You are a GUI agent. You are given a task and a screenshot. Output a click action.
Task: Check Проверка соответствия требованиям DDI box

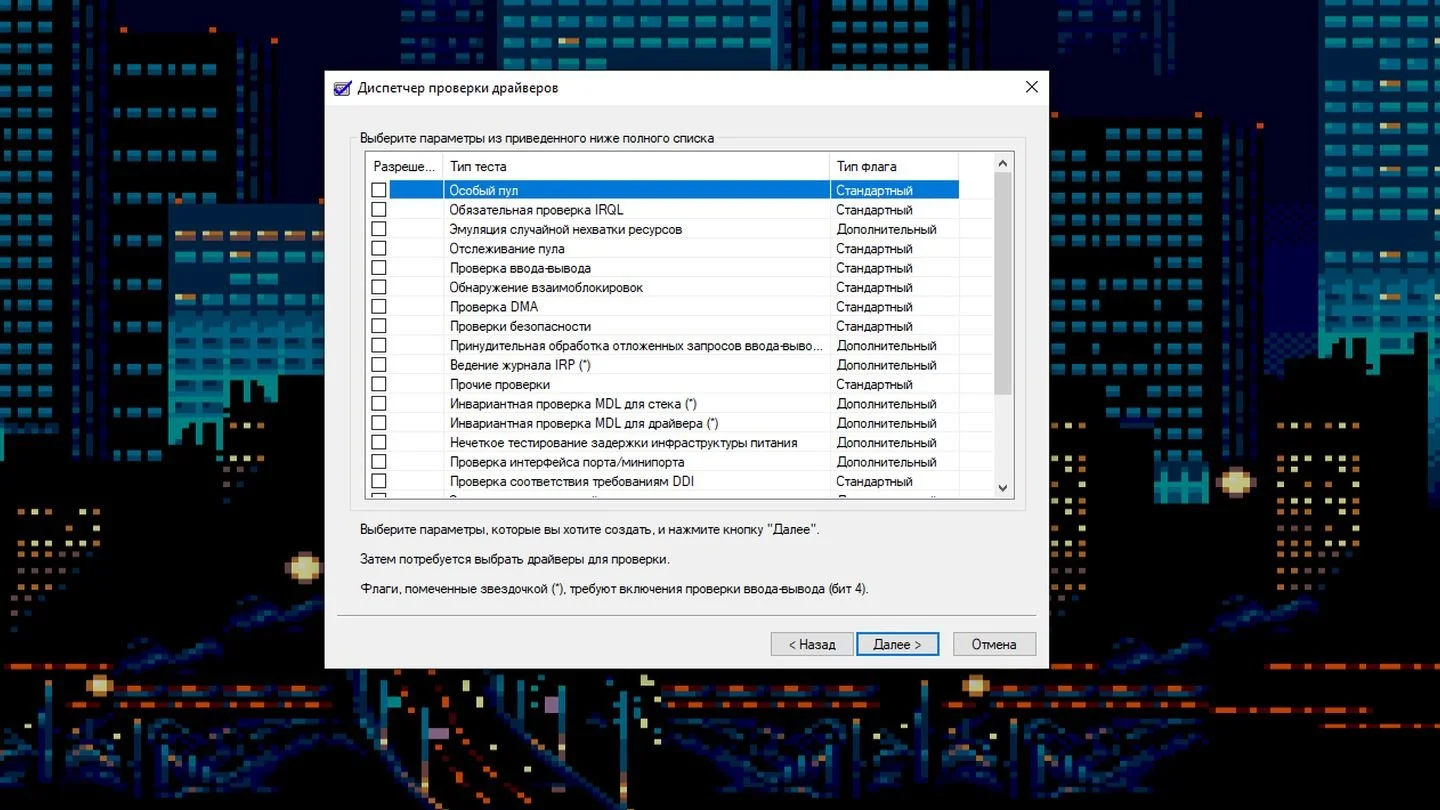[378, 481]
